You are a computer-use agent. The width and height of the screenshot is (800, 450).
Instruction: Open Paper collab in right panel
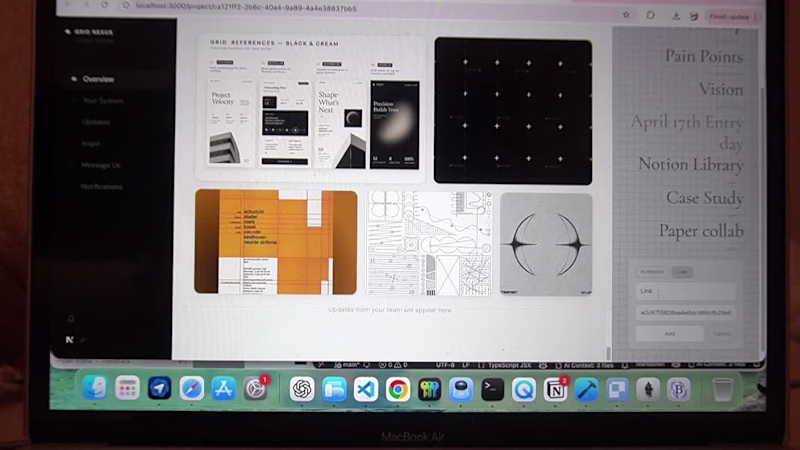(701, 231)
